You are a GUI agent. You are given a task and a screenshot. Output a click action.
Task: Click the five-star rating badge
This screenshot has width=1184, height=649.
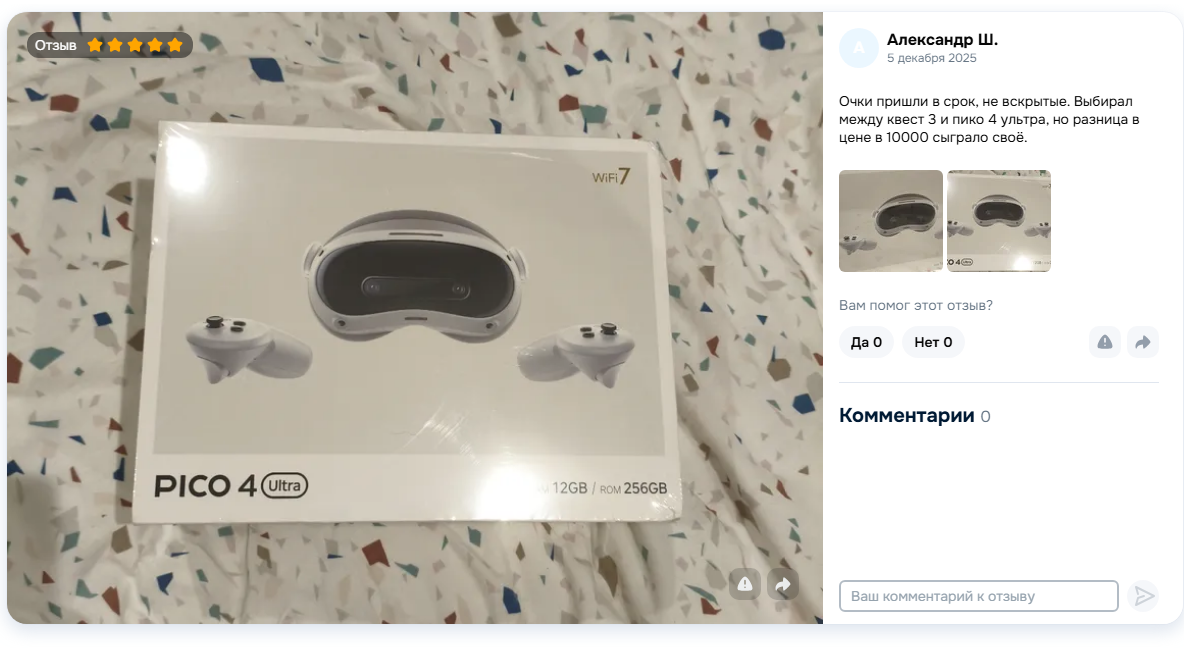(x=110, y=45)
